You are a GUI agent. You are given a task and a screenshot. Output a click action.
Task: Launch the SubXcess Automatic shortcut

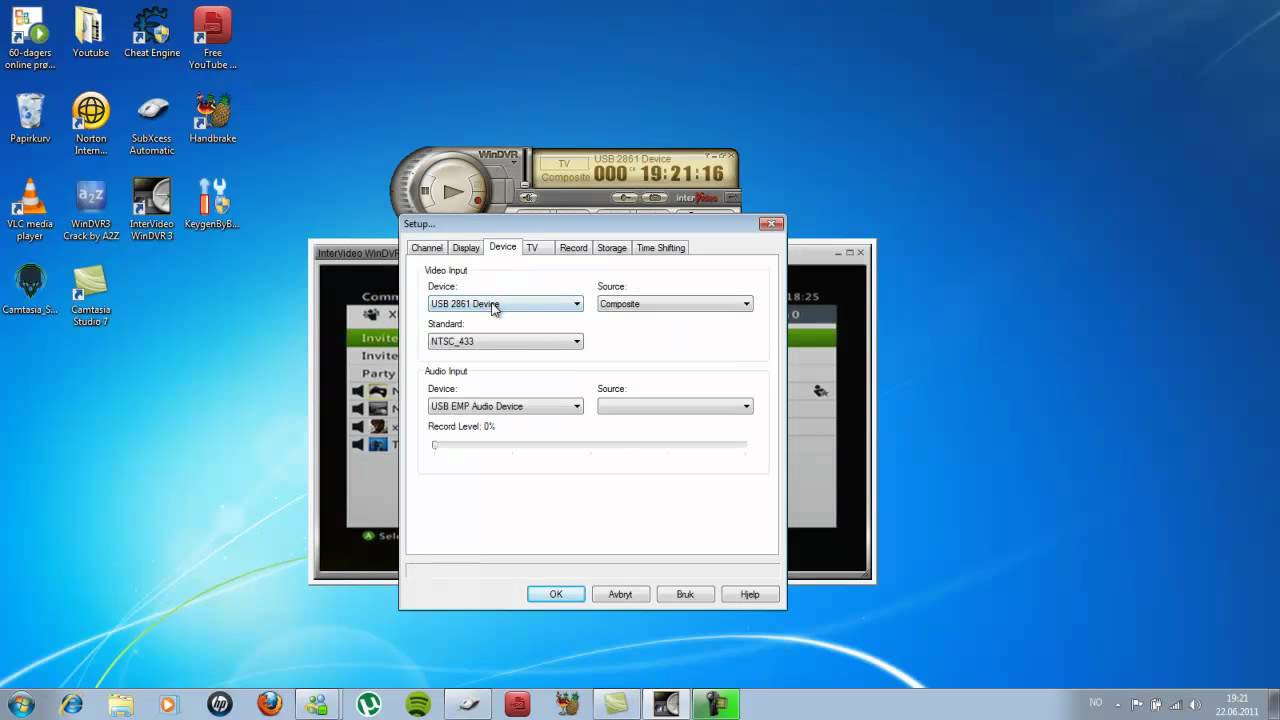[x=152, y=125]
